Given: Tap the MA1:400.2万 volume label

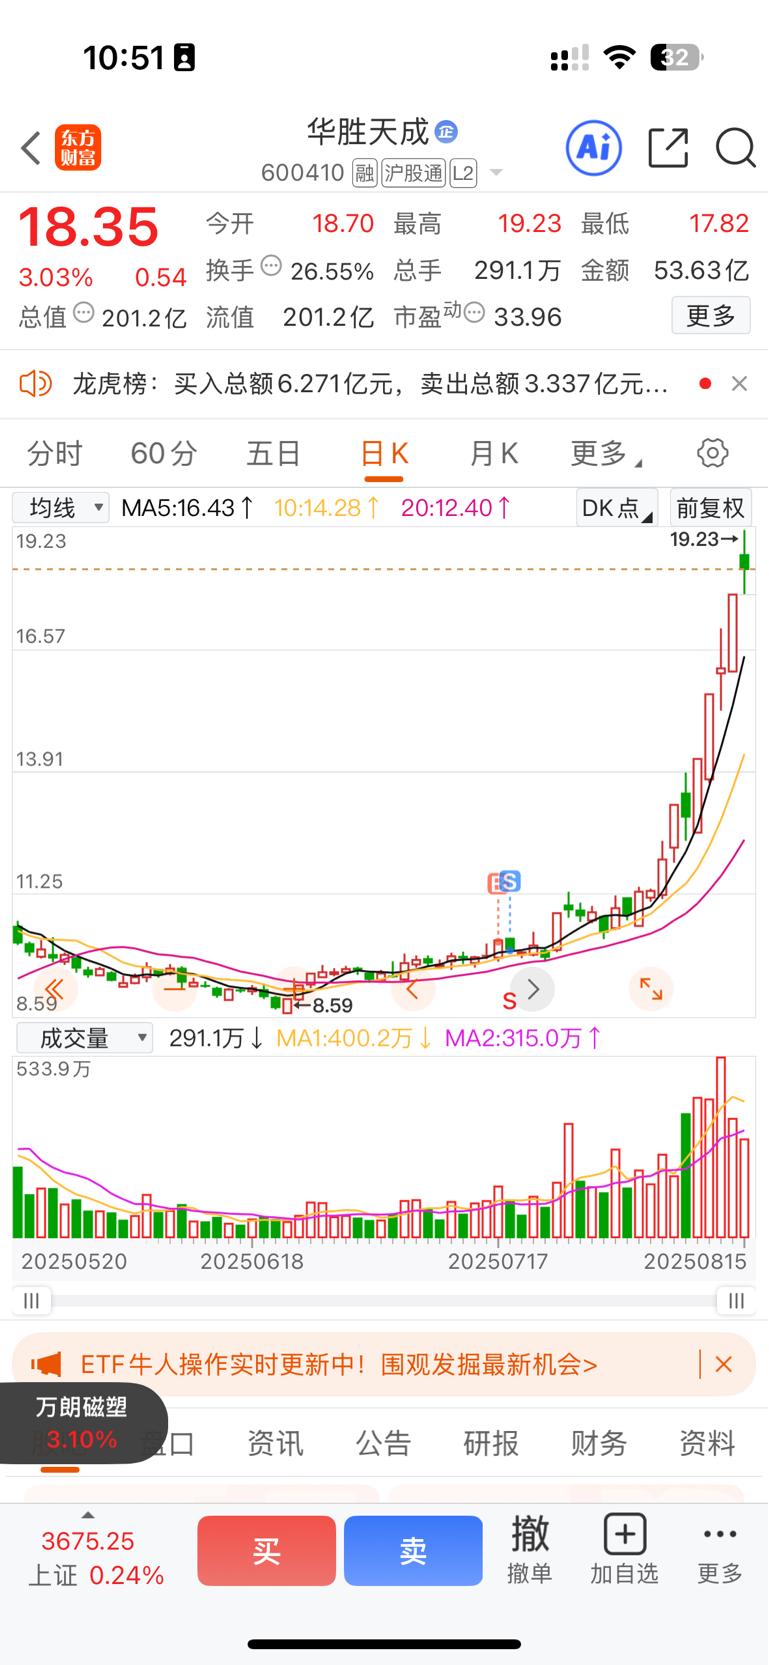Looking at the screenshot, I should click(x=353, y=1038).
